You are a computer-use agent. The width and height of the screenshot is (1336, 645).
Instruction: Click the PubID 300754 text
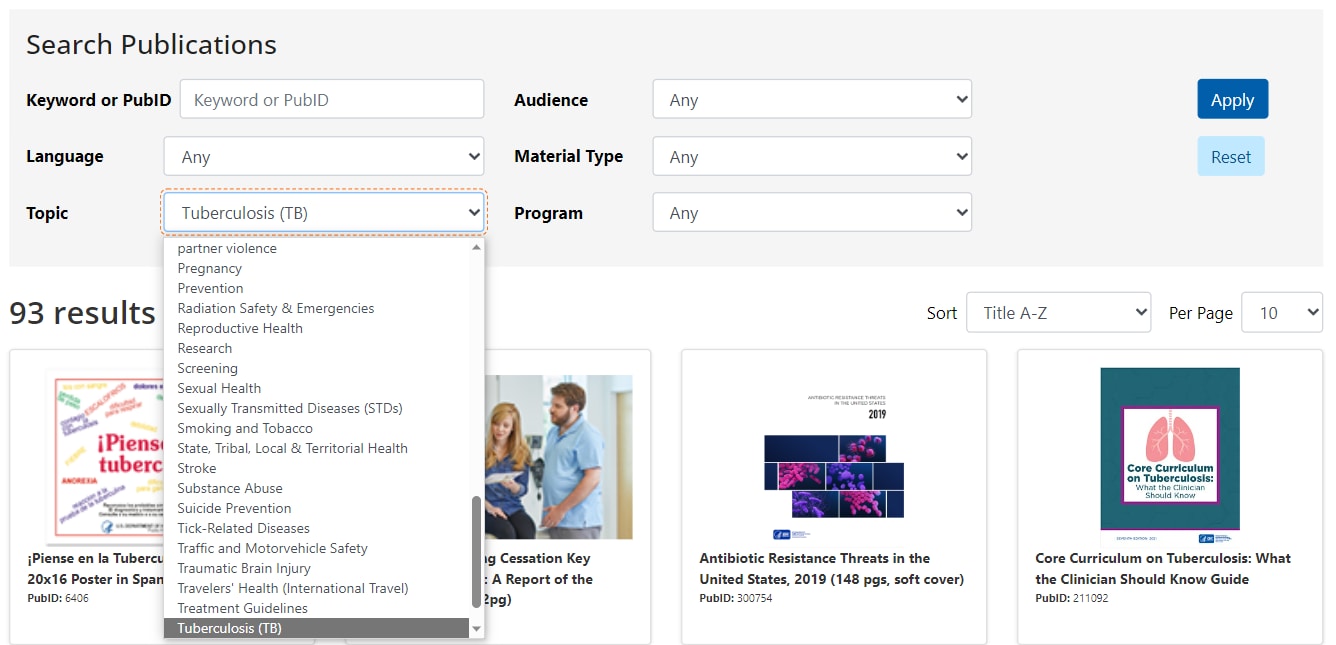click(736, 599)
